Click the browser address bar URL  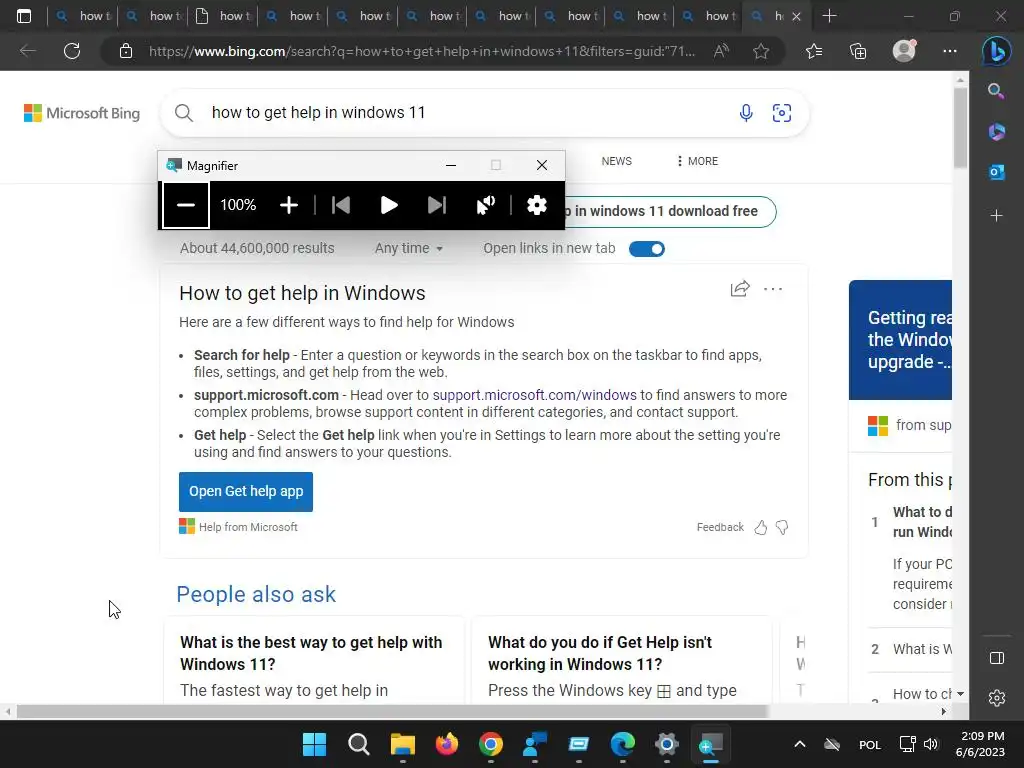(x=422, y=51)
